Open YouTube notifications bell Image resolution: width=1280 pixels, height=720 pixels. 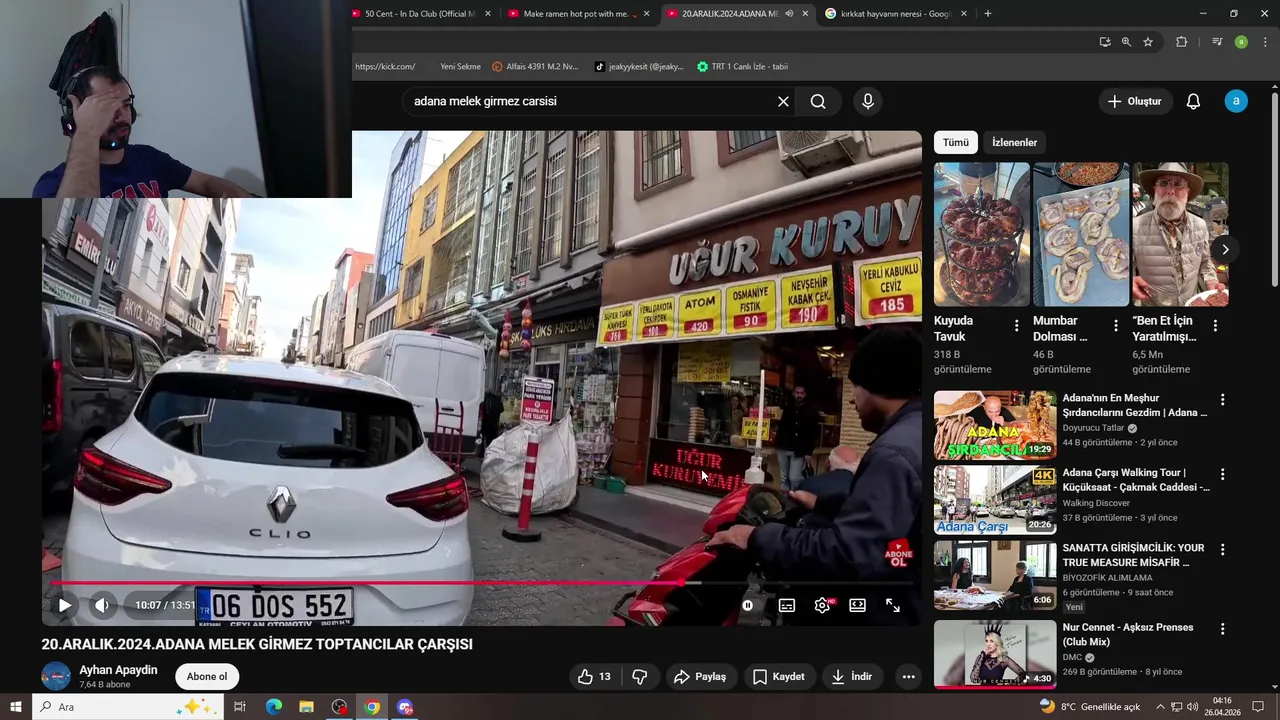tap(1193, 101)
